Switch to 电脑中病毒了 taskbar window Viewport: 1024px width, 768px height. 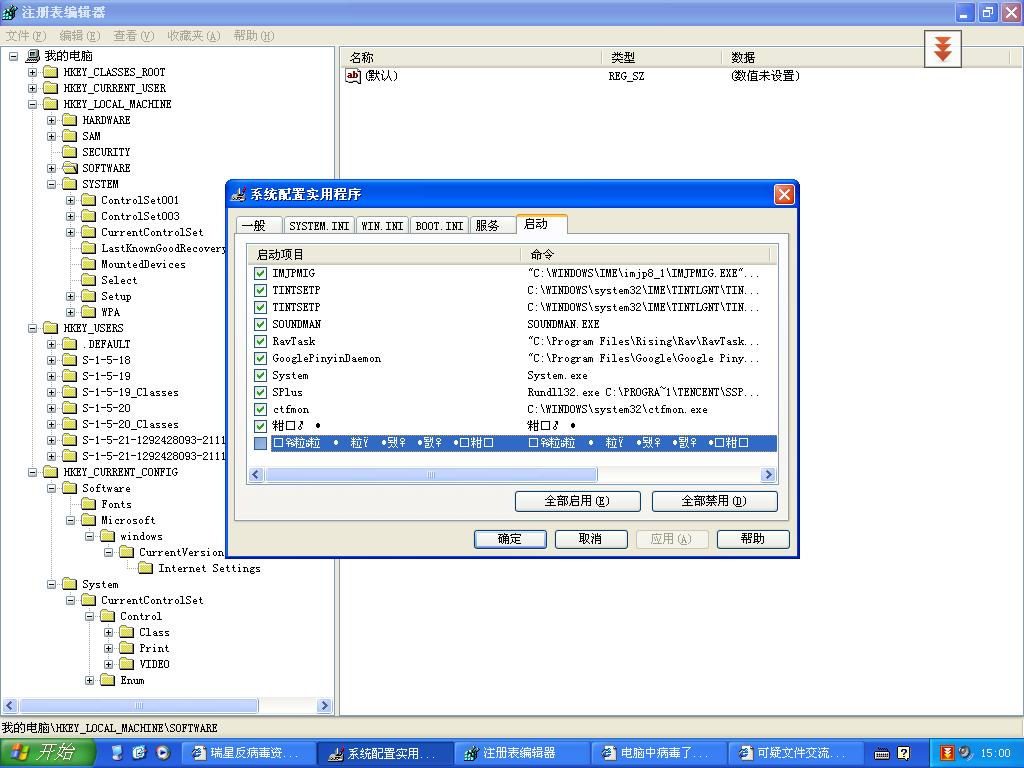[657, 753]
